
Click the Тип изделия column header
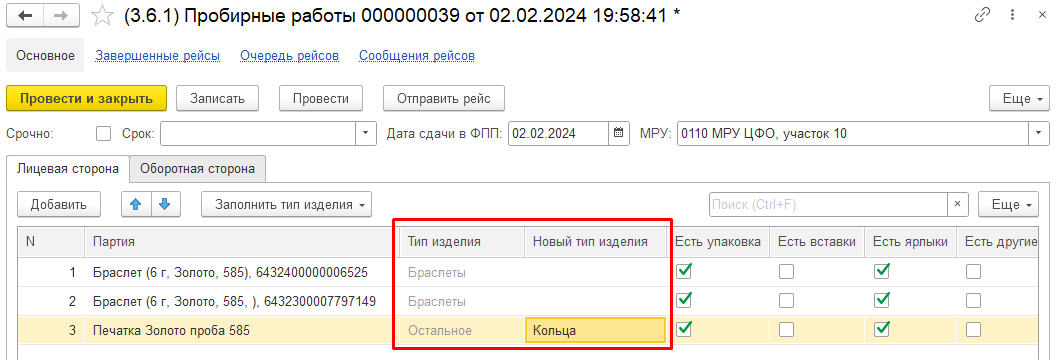[x=463, y=242]
